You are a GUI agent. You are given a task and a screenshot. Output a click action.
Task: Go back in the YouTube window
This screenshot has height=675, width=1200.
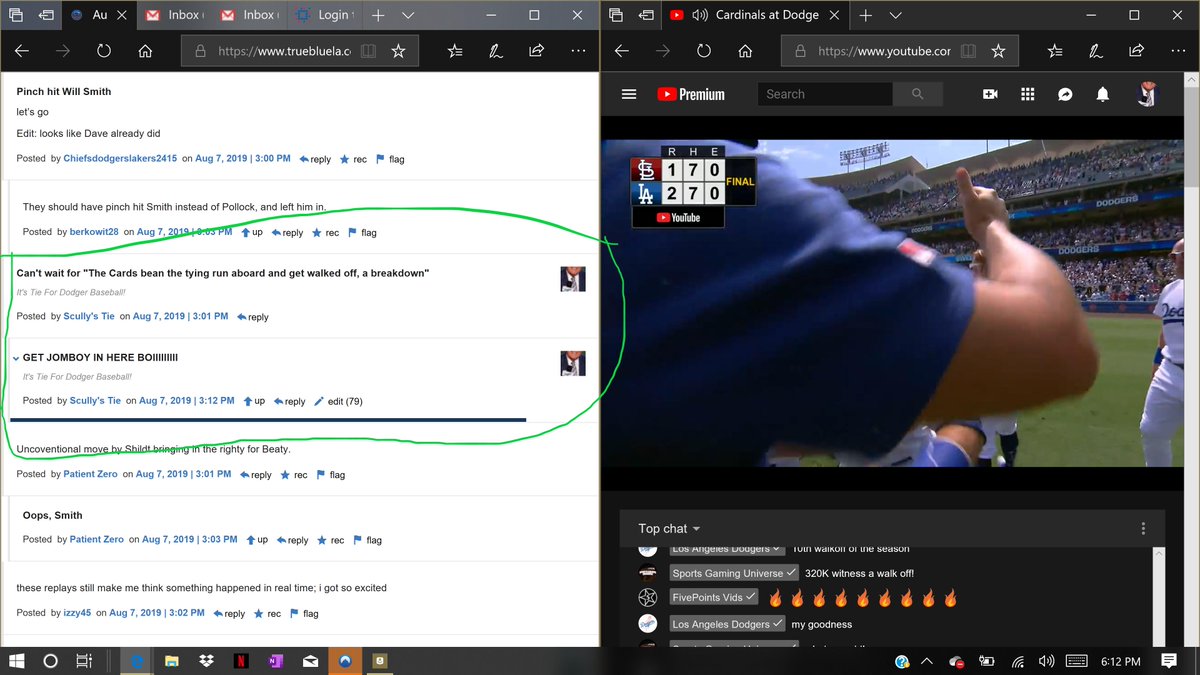(622, 51)
